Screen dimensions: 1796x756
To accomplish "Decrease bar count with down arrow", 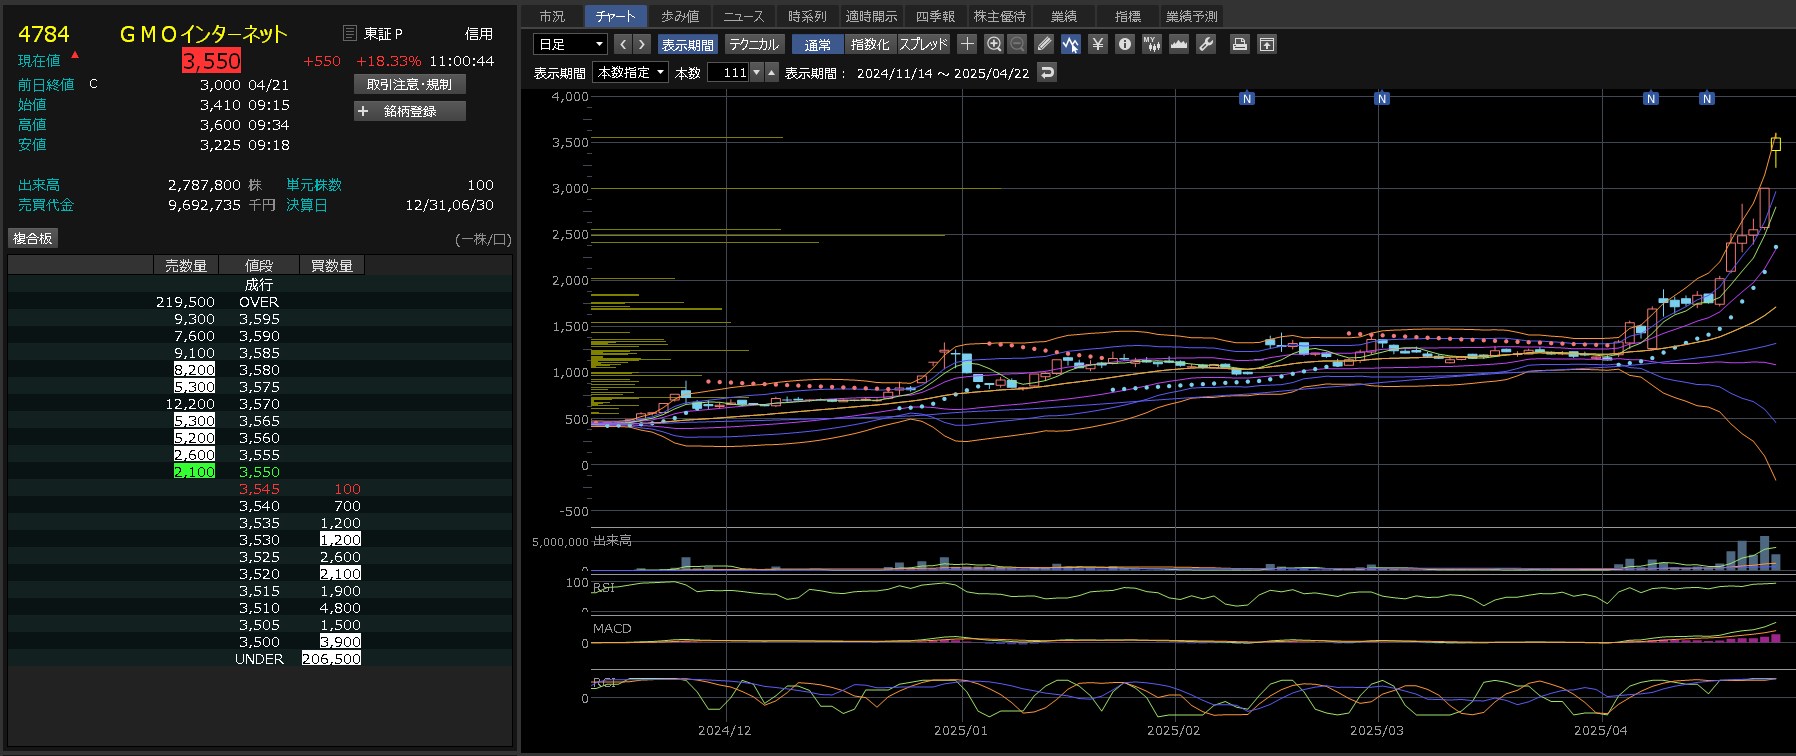I will pos(757,72).
